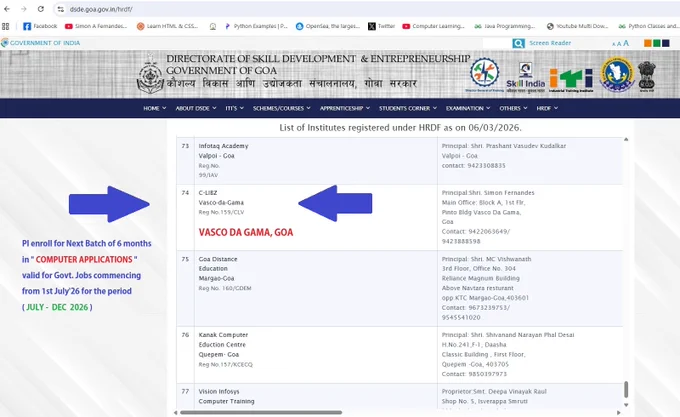This screenshot has height=417, width=680.
Task: Click the Goa Distance Education institute cell
Action: [x=316, y=288]
